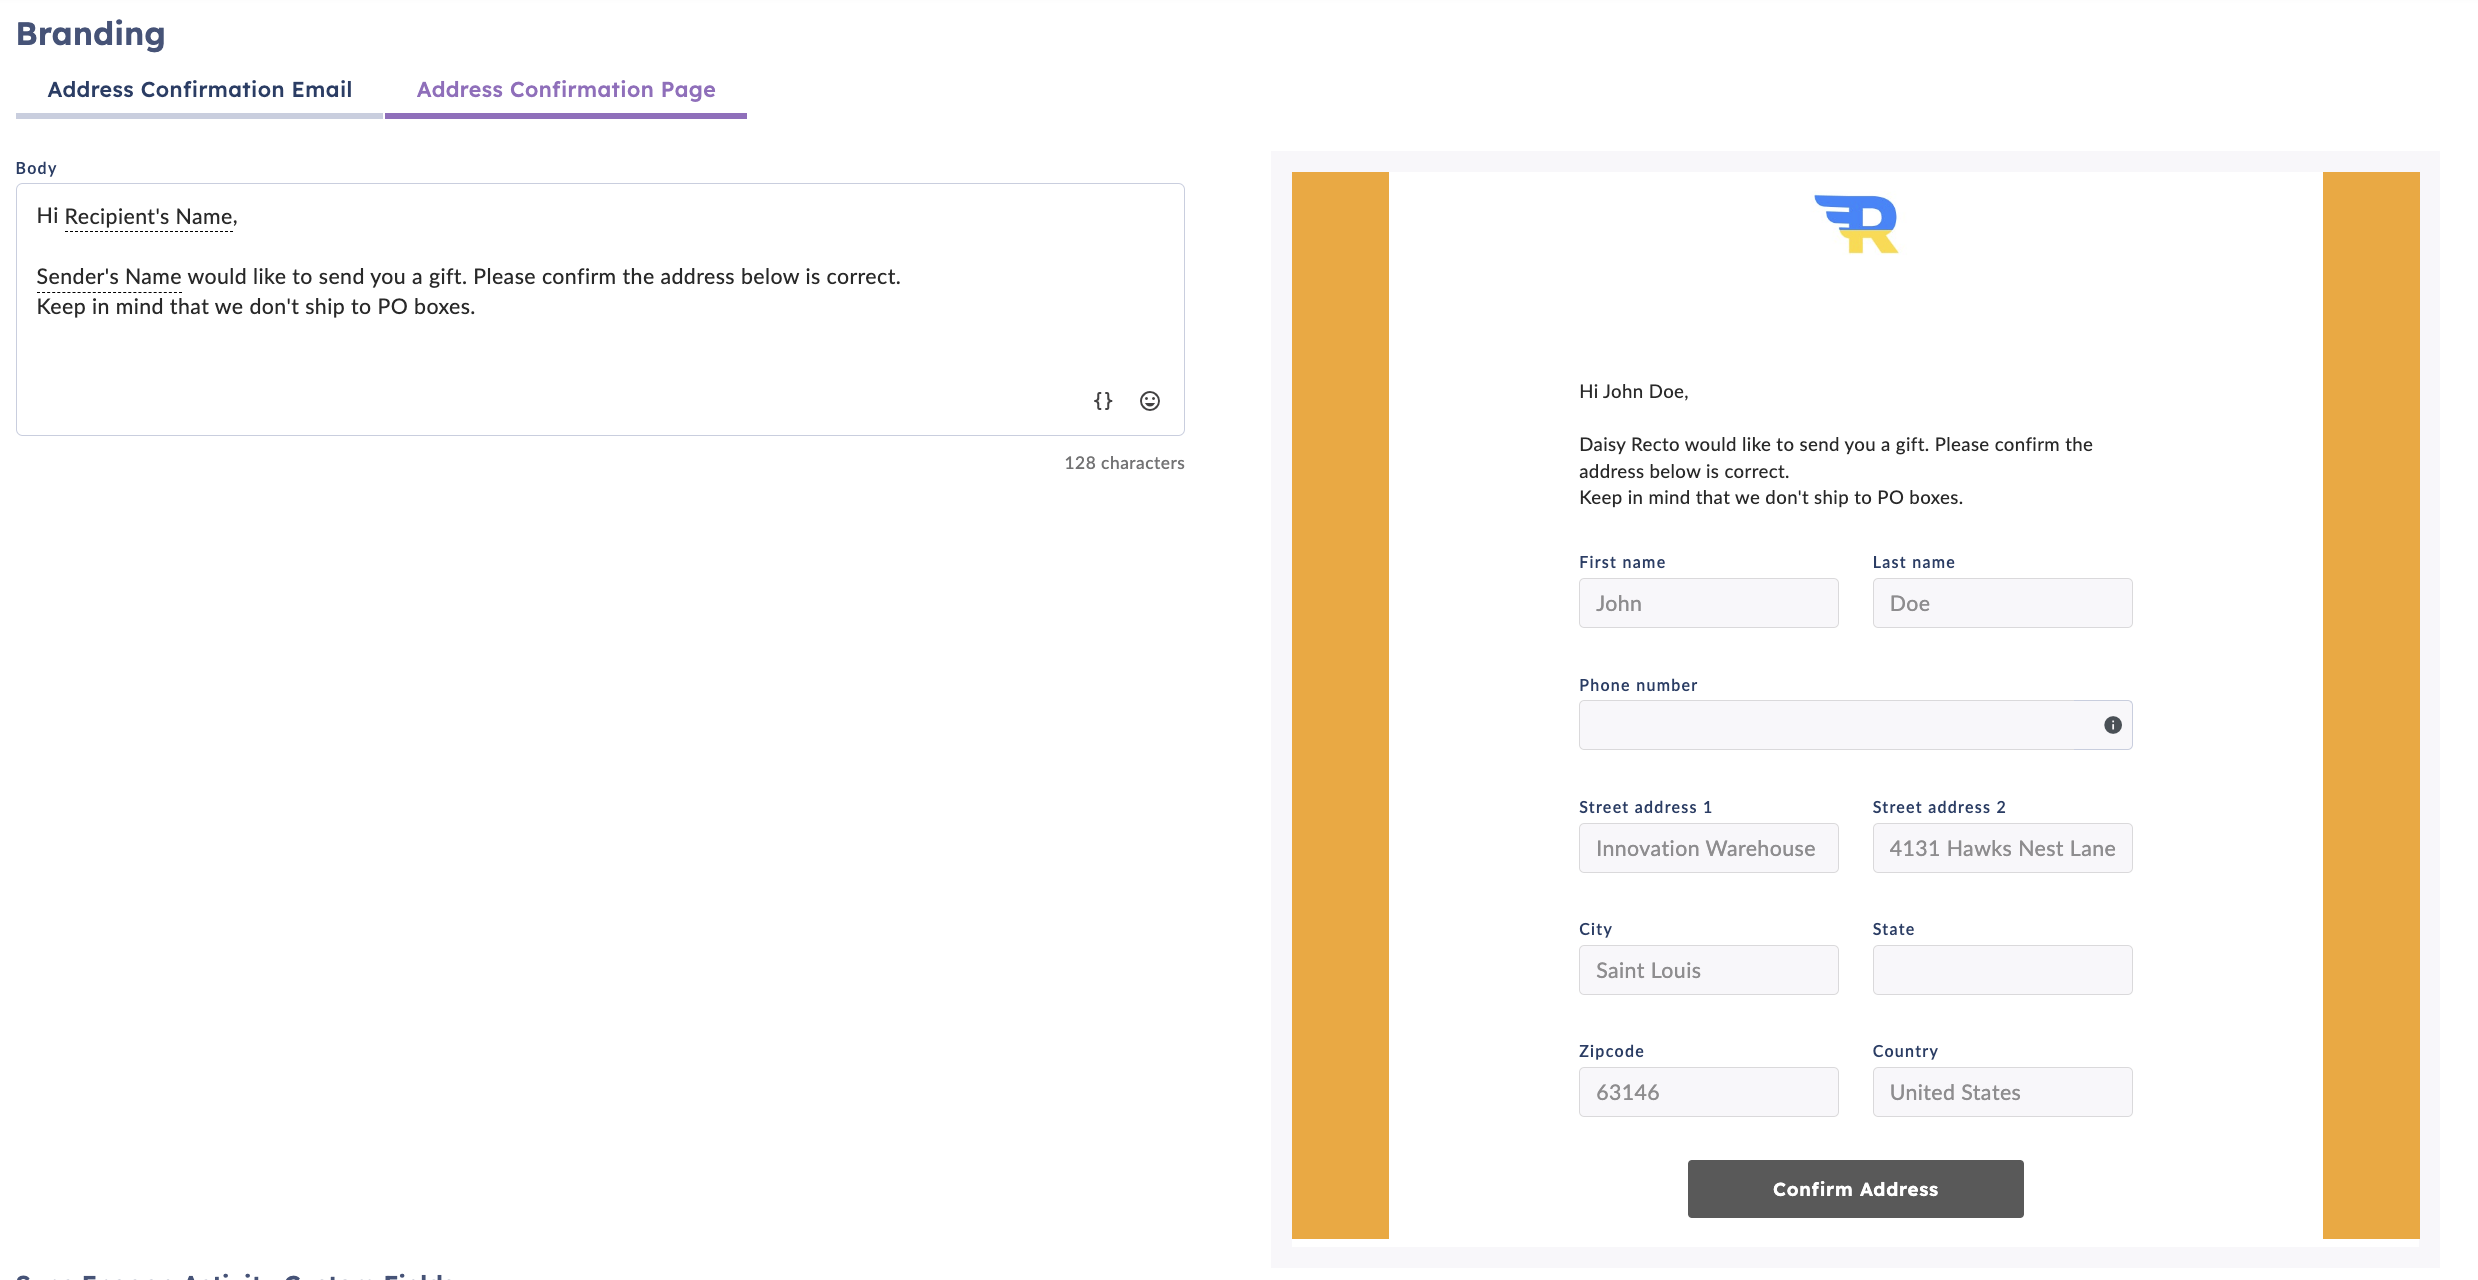Click the State label
Screen dimensions: 2478x1280
[1894, 929]
